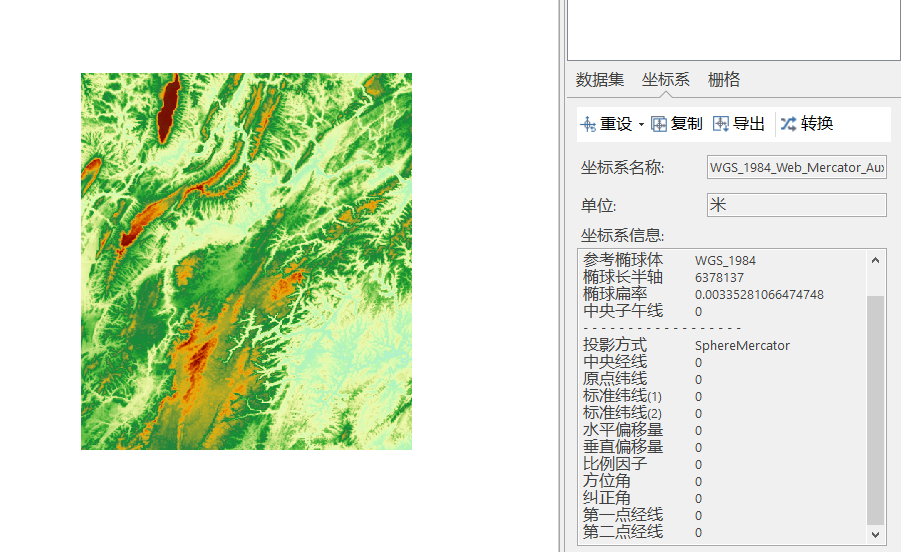The height and width of the screenshot is (552, 901).
Task: Click the 导出 button label
Action: click(749, 124)
